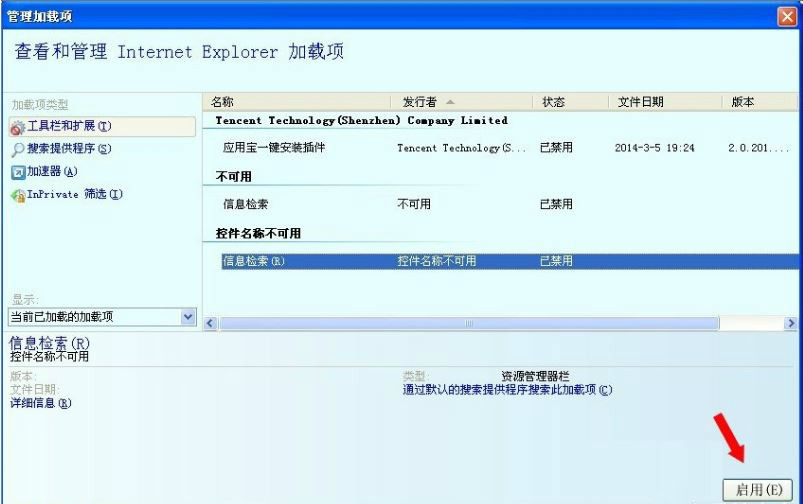The width and height of the screenshot is (803, 504).
Task: Click the Toolbars and Extensions gear icon
Action: (17, 128)
